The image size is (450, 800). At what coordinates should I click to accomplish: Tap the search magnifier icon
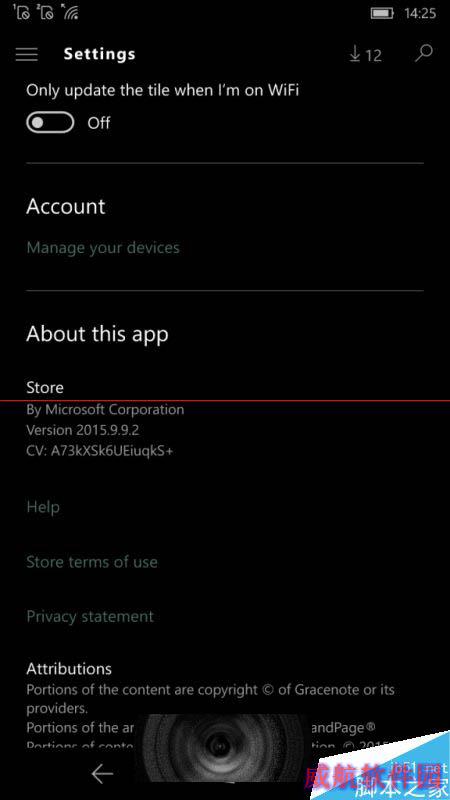tap(423, 53)
